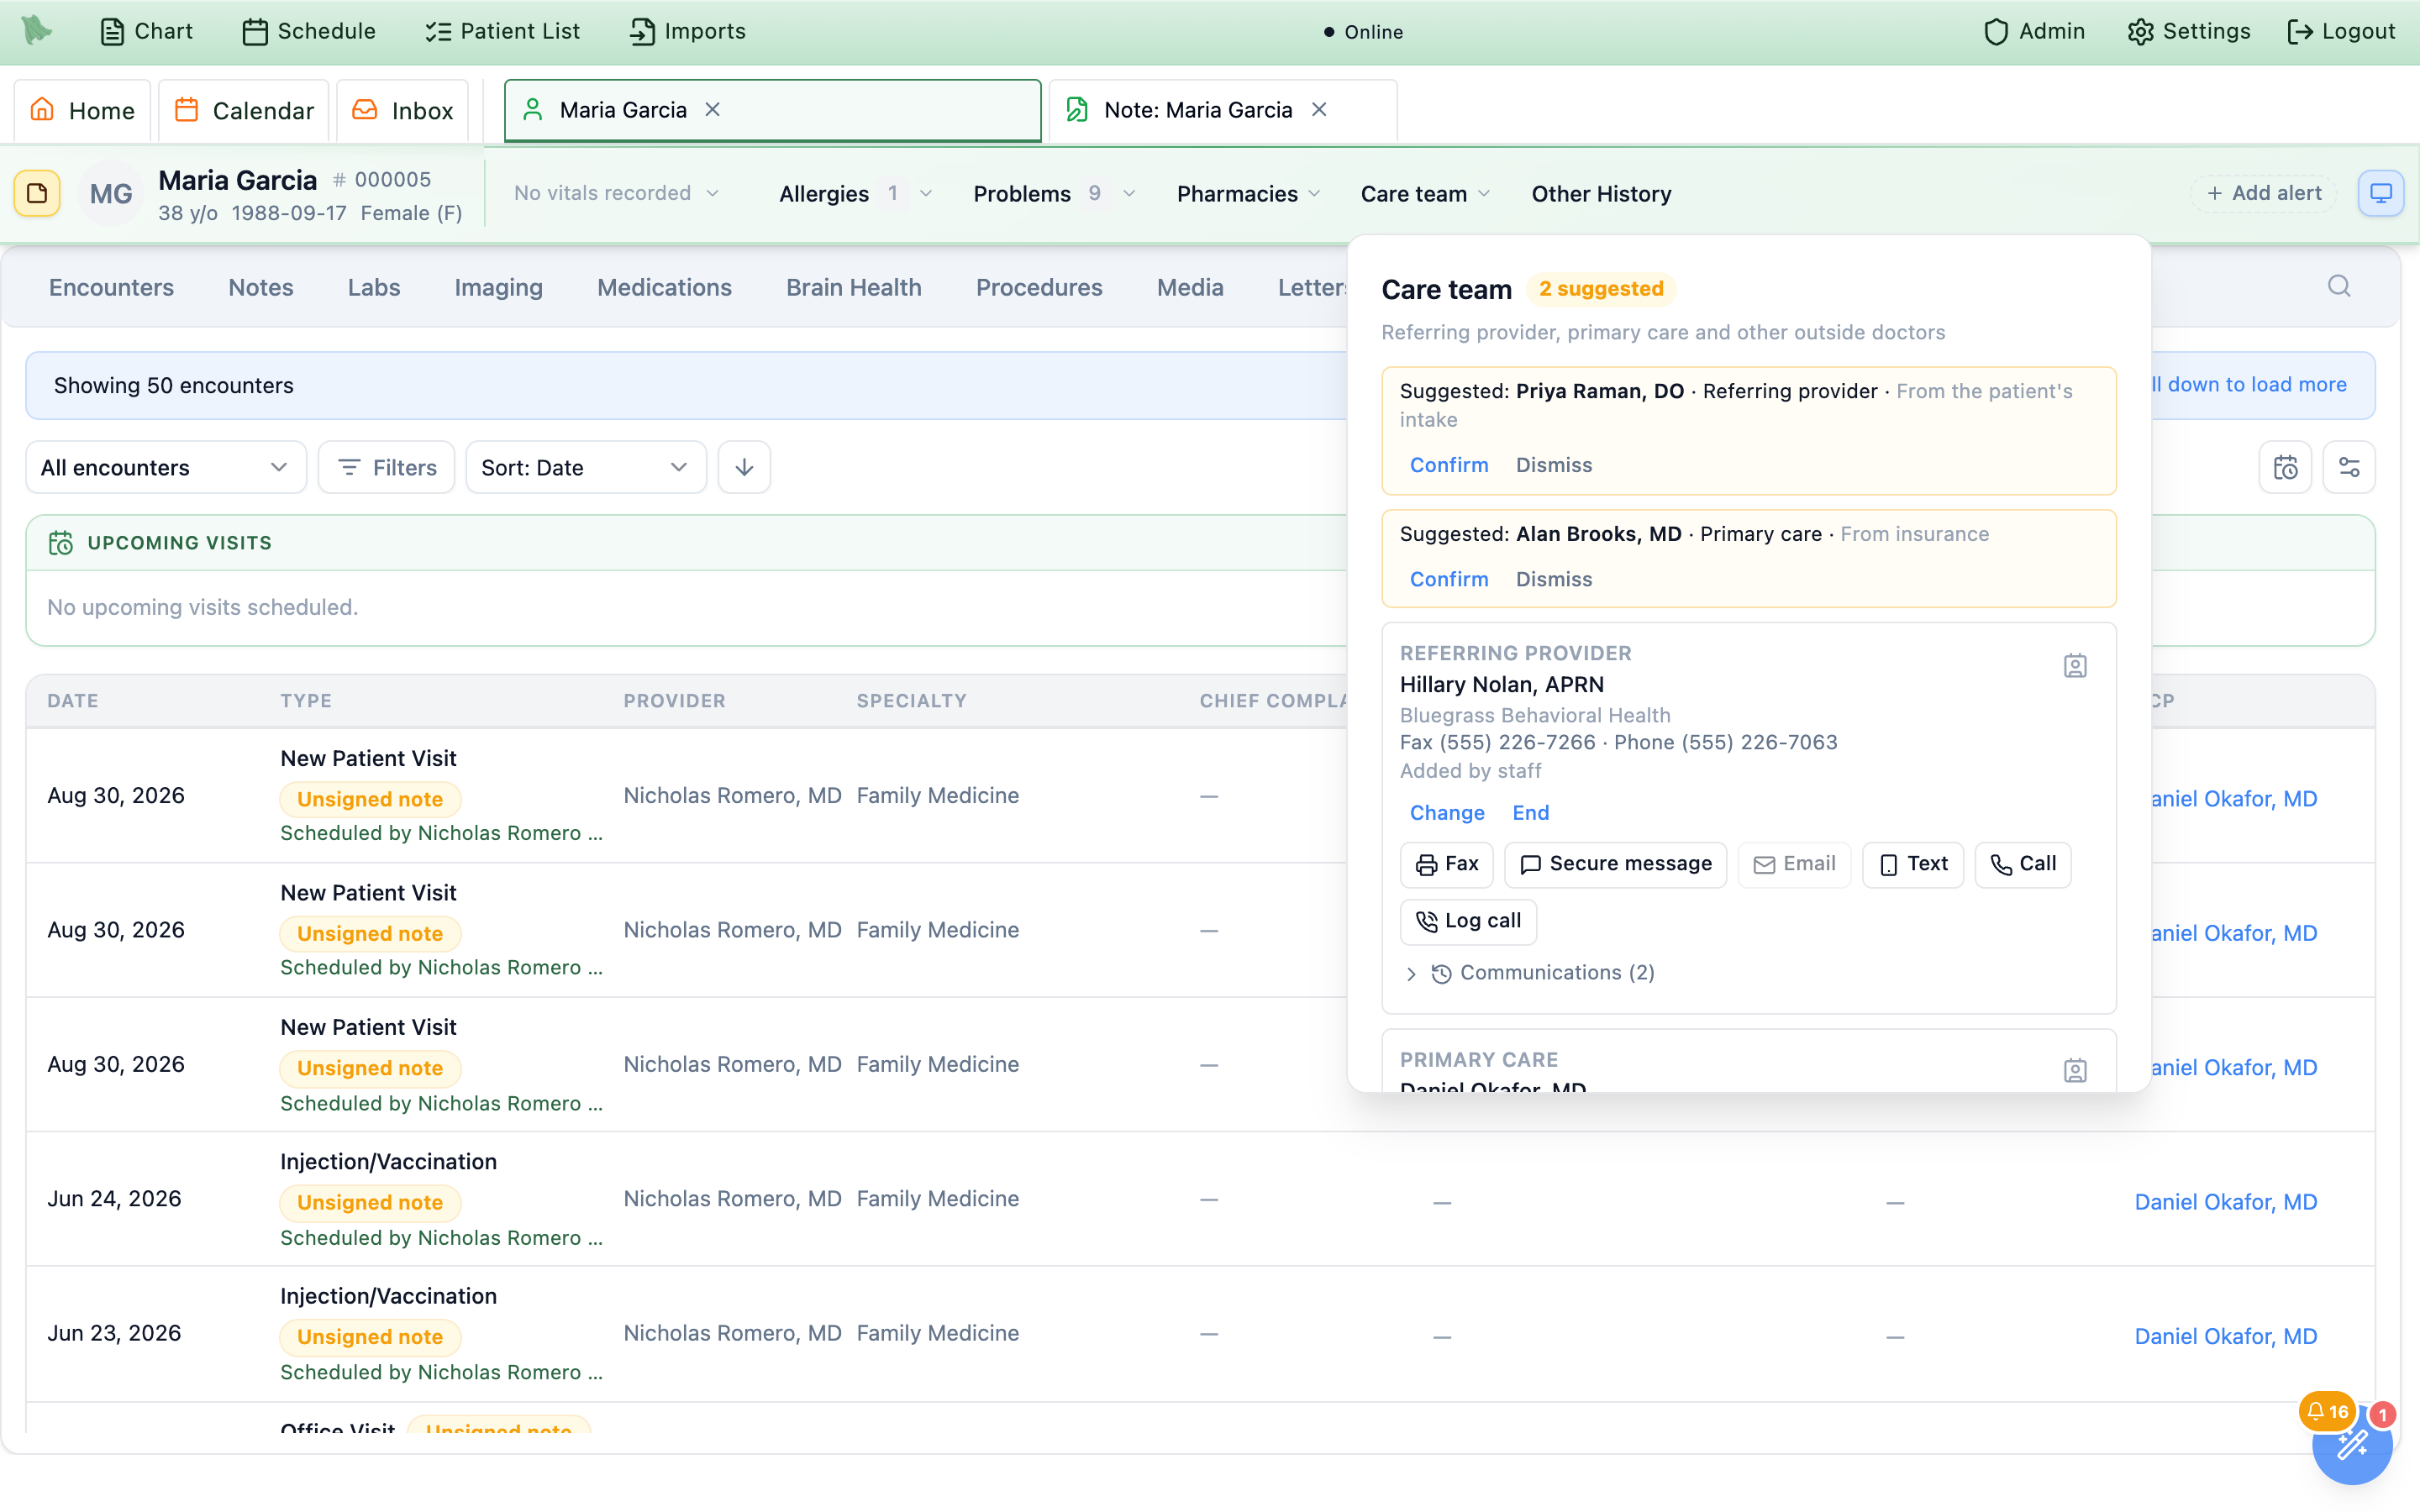Image resolution: width=2420 pixels, height=1512 pixels.
Task: Expand the Pharmacies dropdown
Action: 1248,194
